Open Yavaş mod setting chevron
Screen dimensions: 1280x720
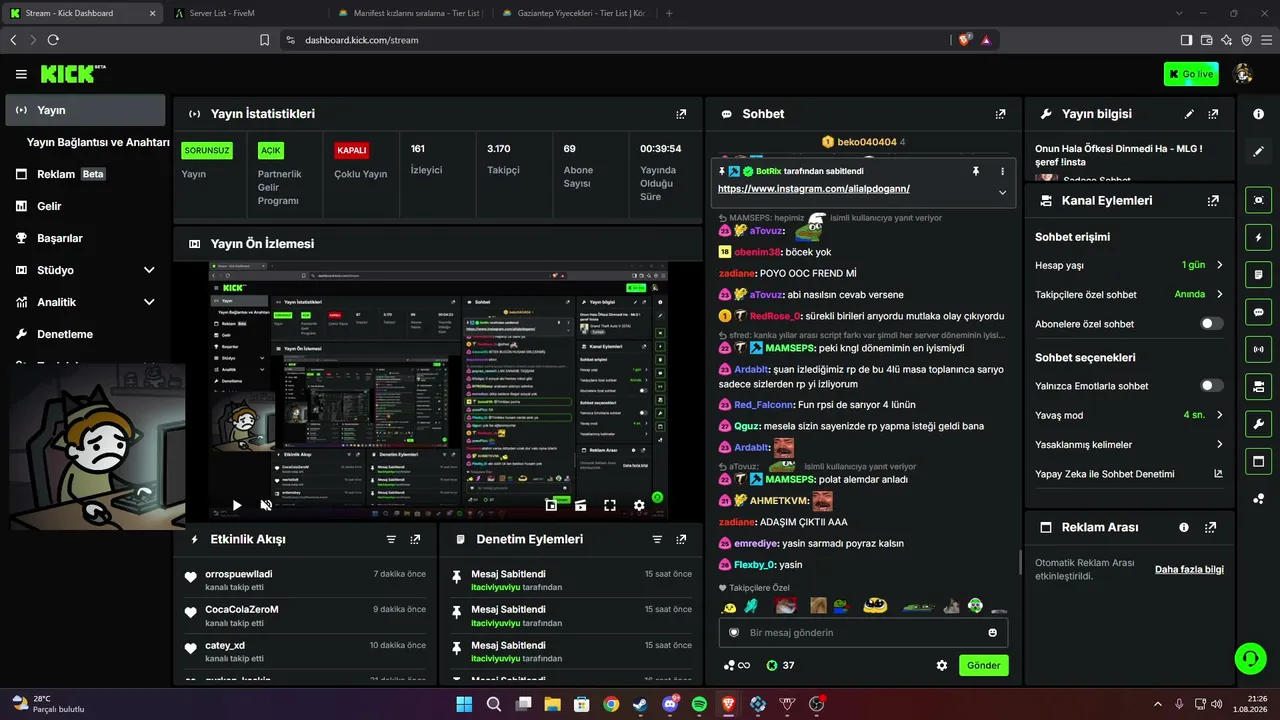(1219, 415)
